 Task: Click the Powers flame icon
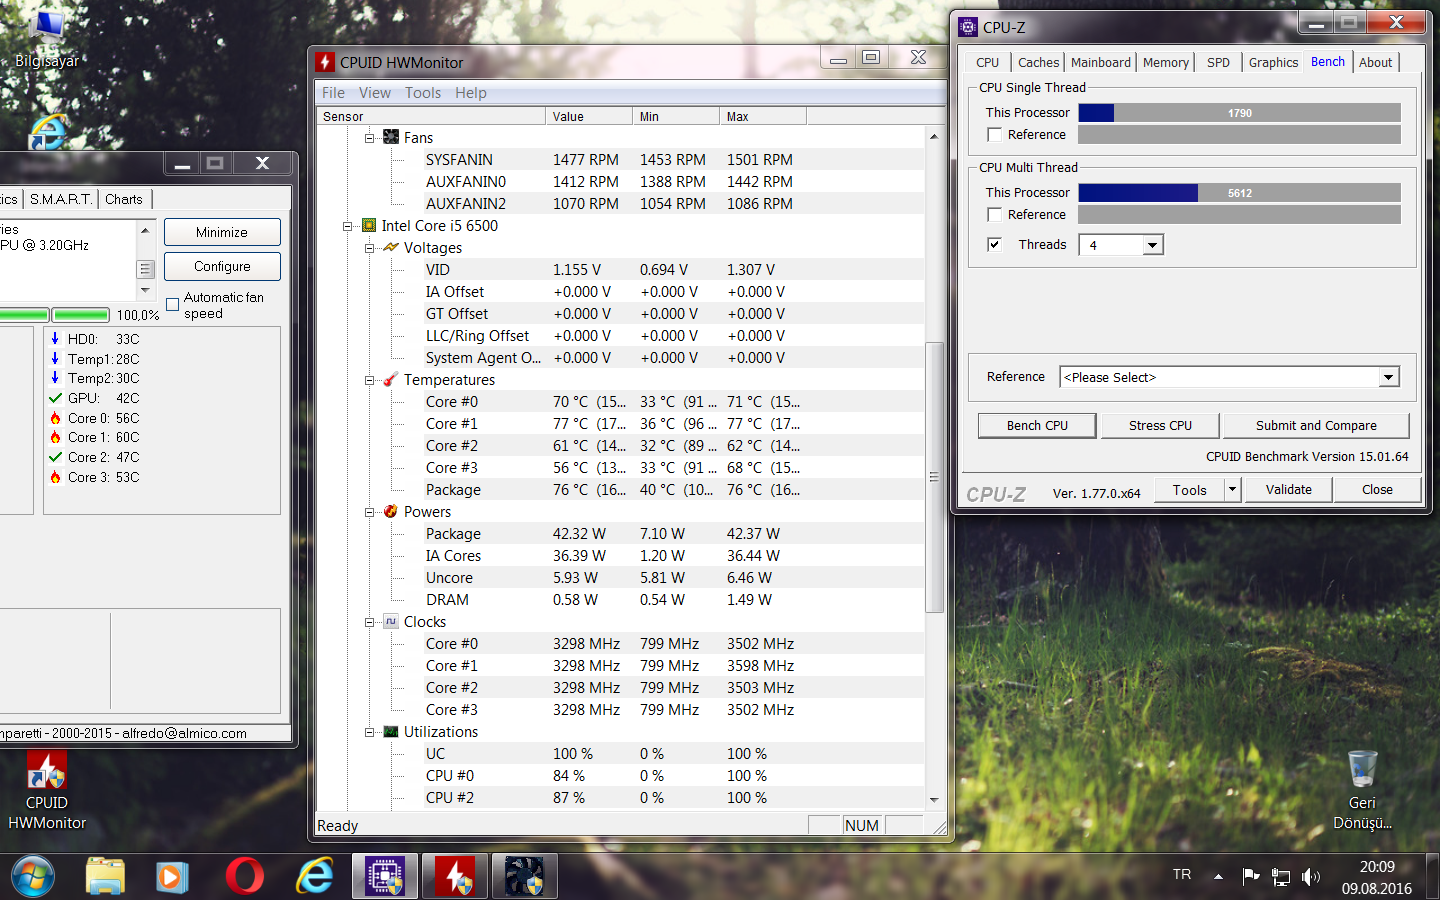pos(391,511)
